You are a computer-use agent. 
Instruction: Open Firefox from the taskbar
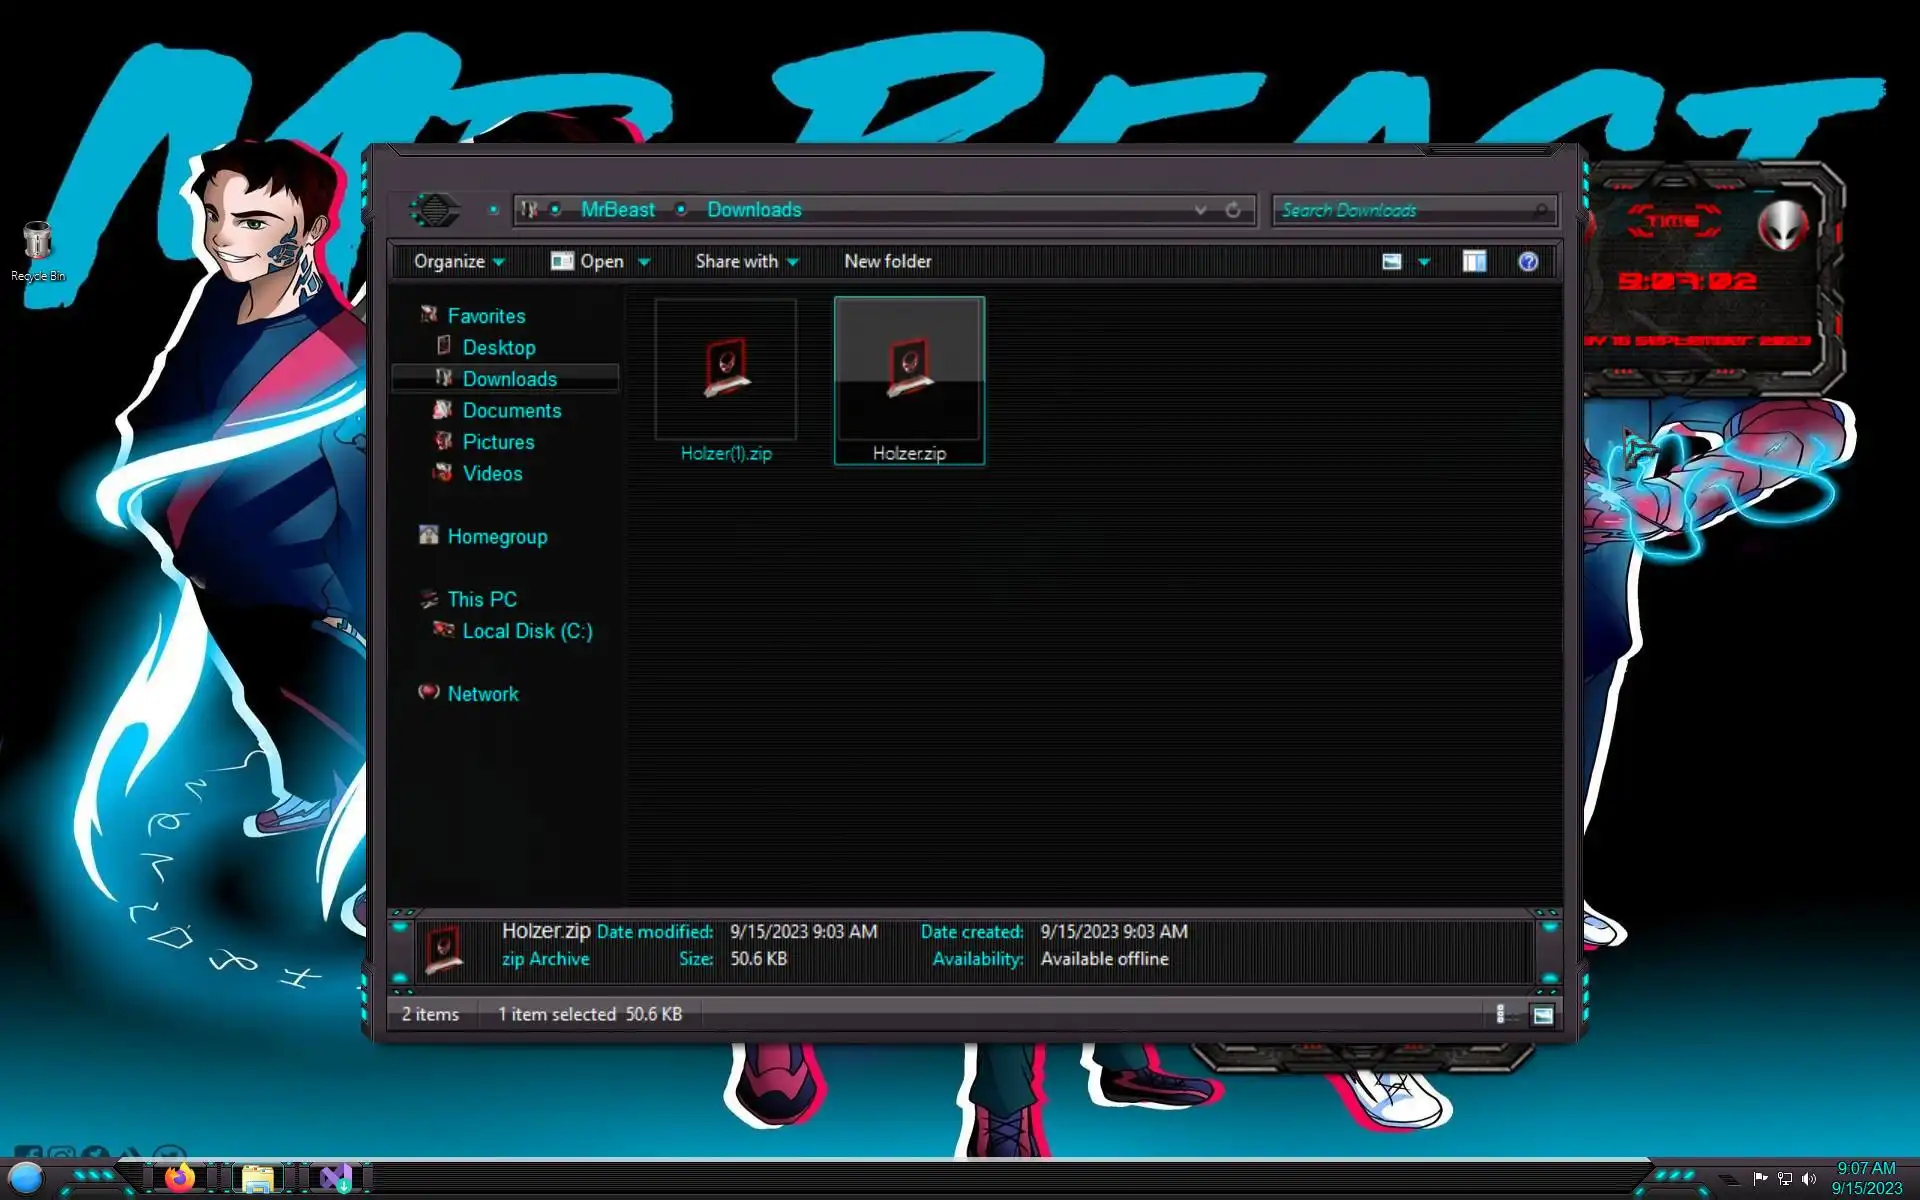point(180,1177)
